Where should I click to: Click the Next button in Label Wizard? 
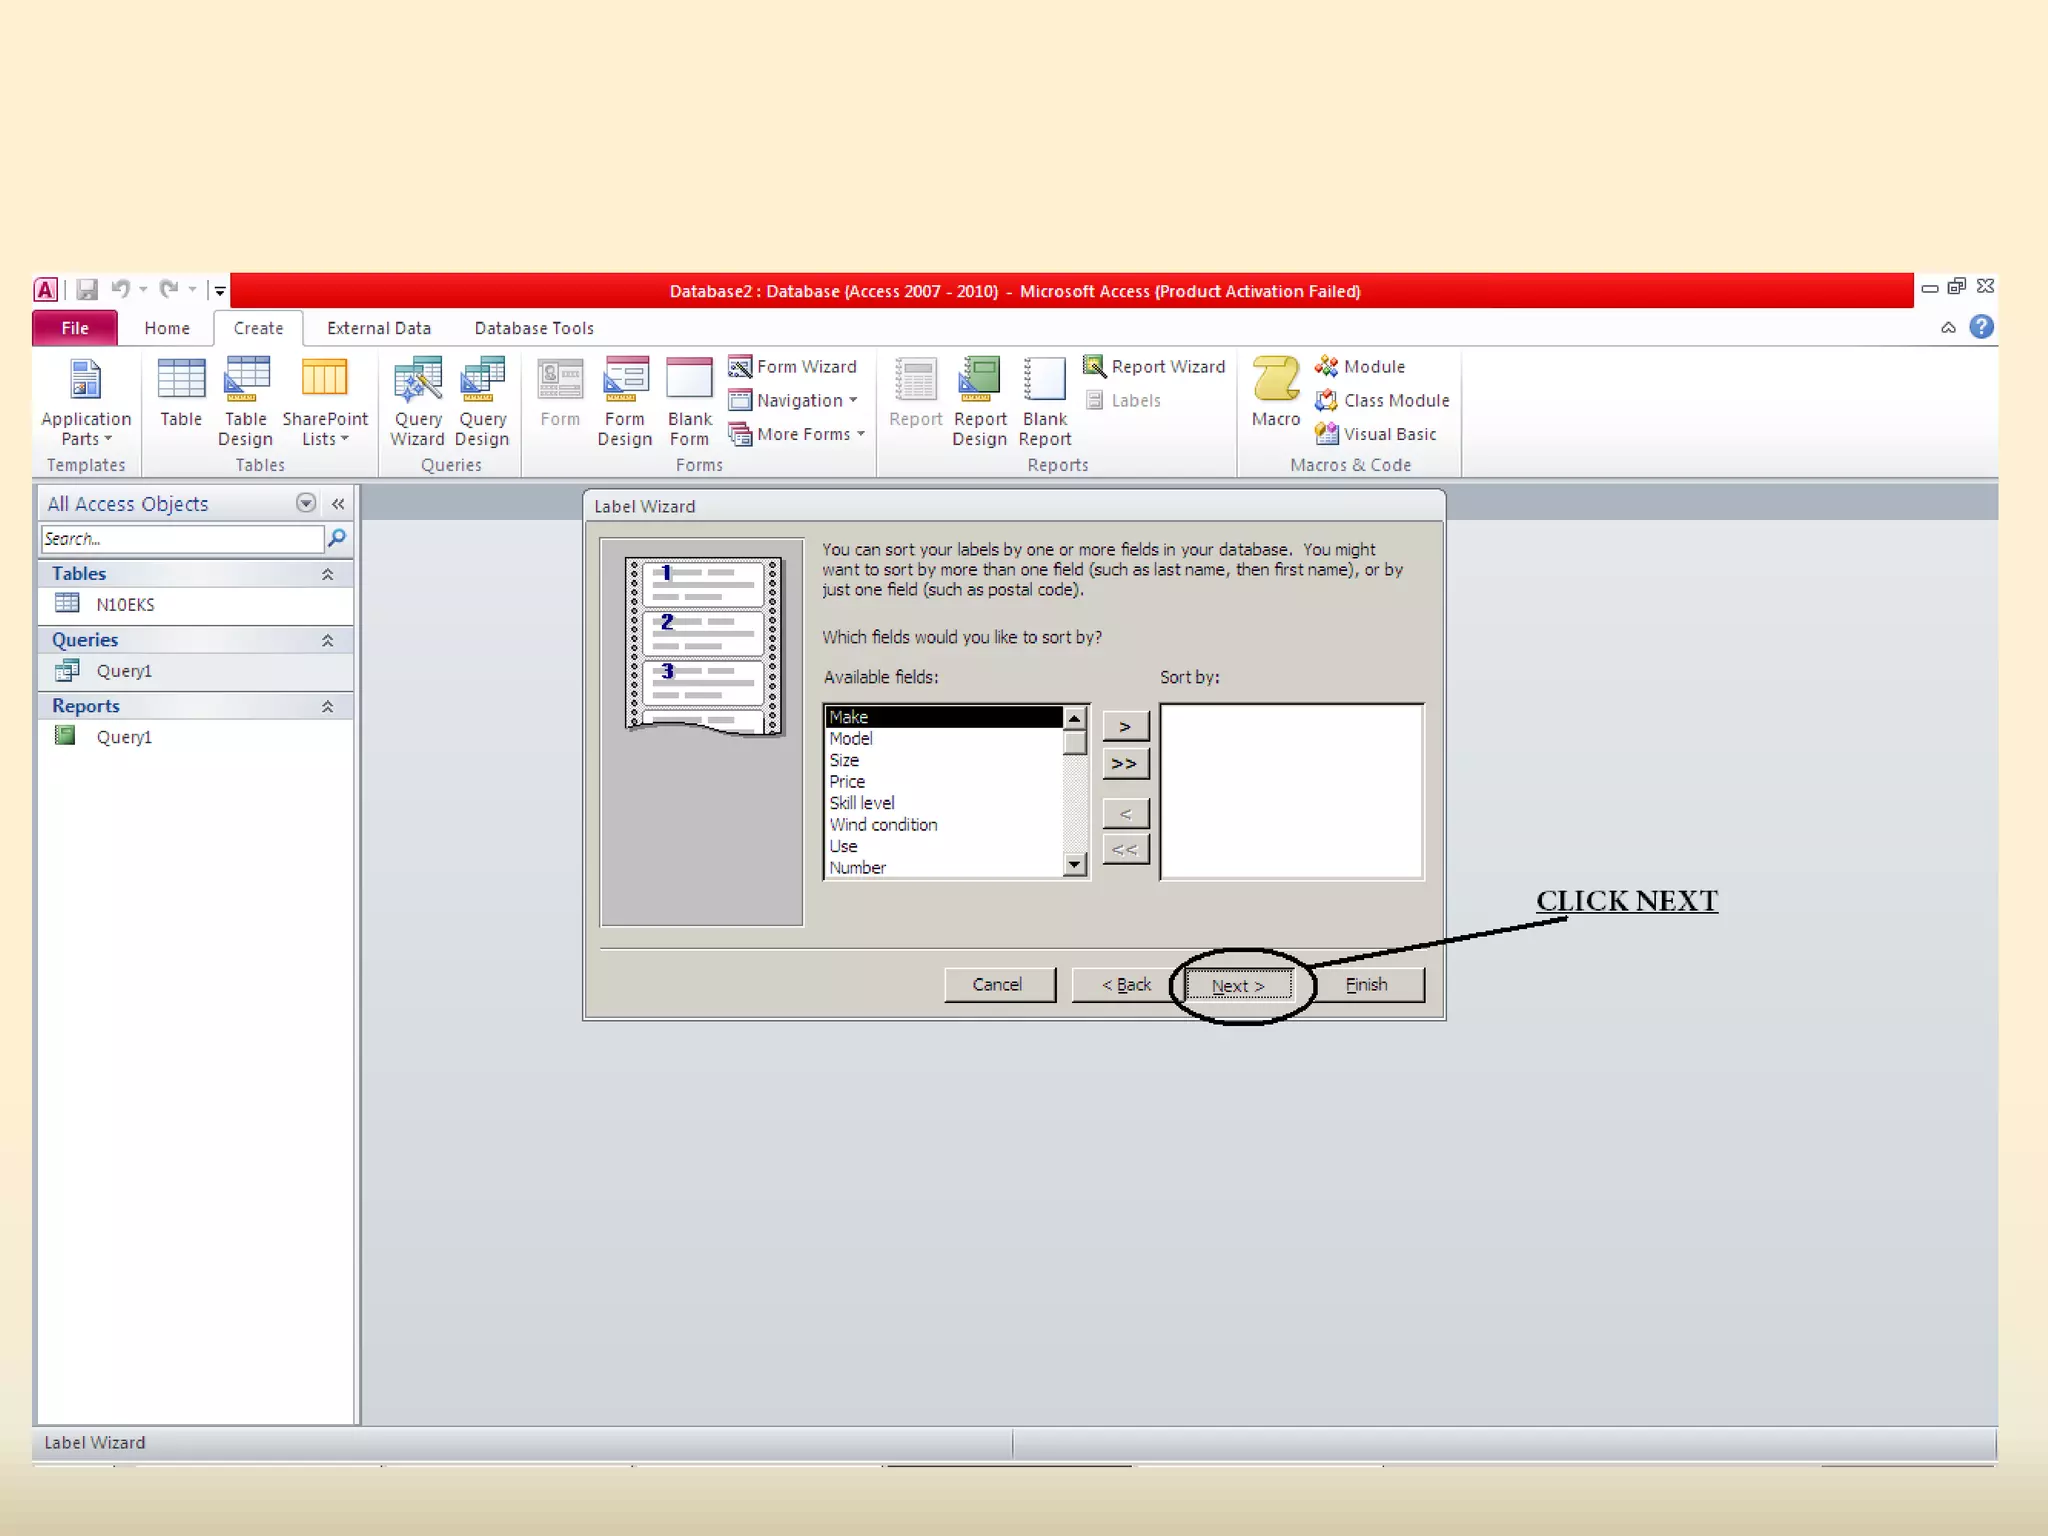coord(1238,985)
